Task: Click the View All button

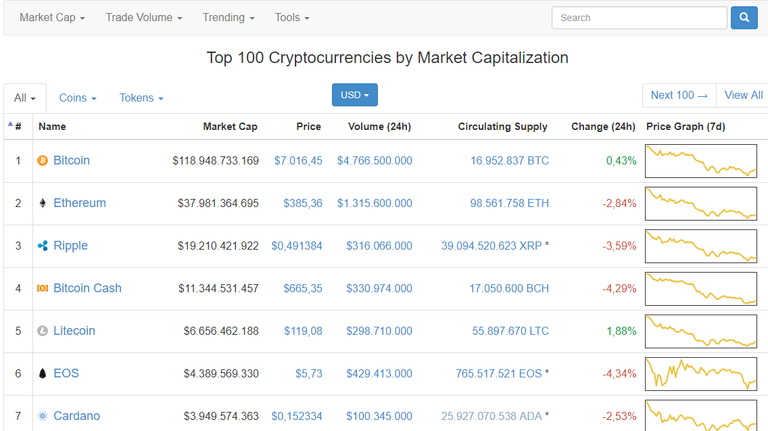Action: (x=743, y=95)
